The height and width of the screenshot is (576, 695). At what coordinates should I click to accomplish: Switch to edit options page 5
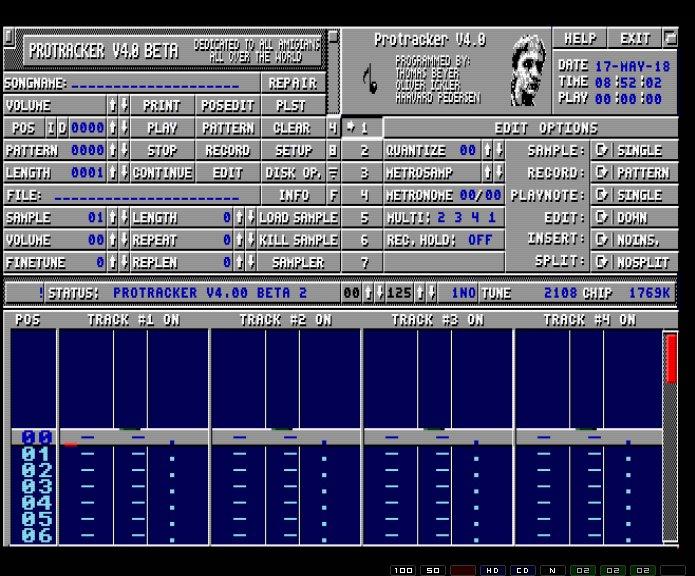coord(362,217)
